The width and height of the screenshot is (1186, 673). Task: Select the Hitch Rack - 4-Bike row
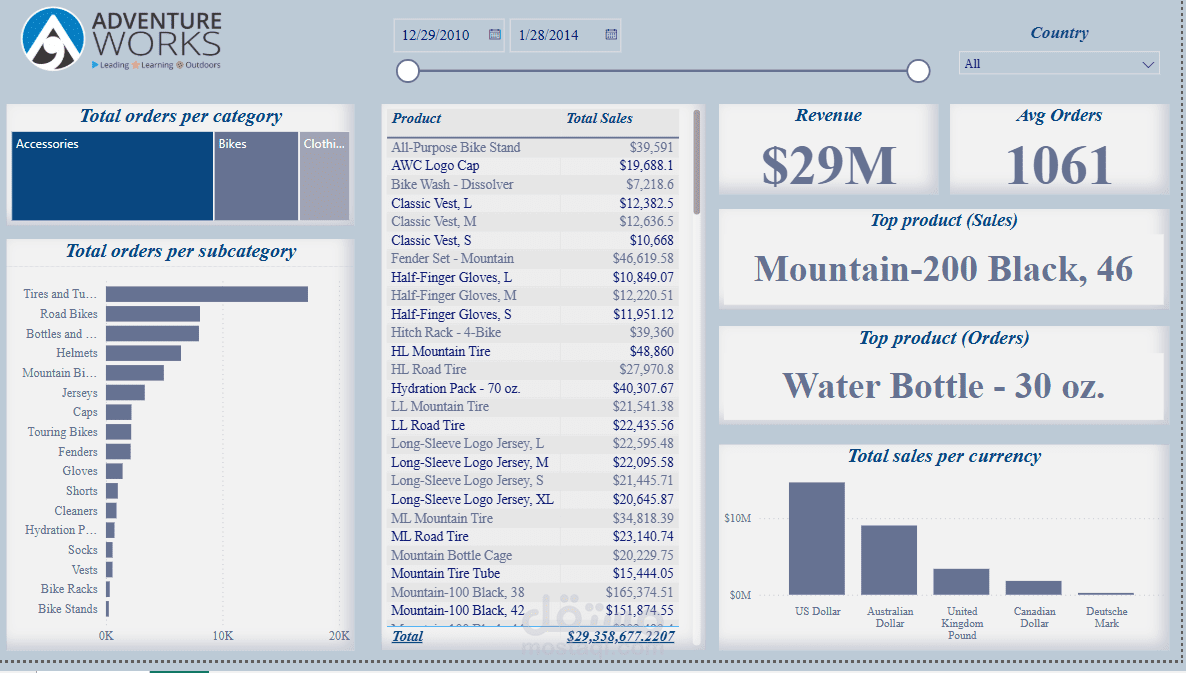pos(532,333)
